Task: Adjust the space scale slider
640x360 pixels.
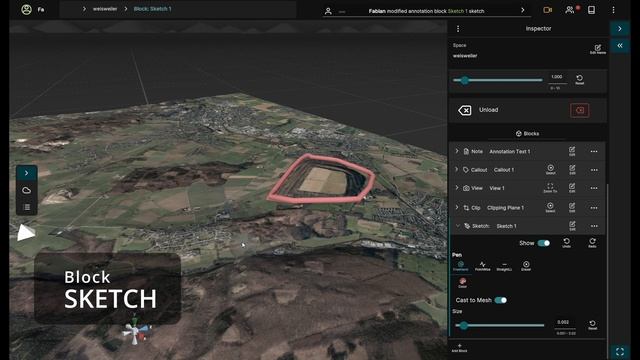Action: coord(498,80)
